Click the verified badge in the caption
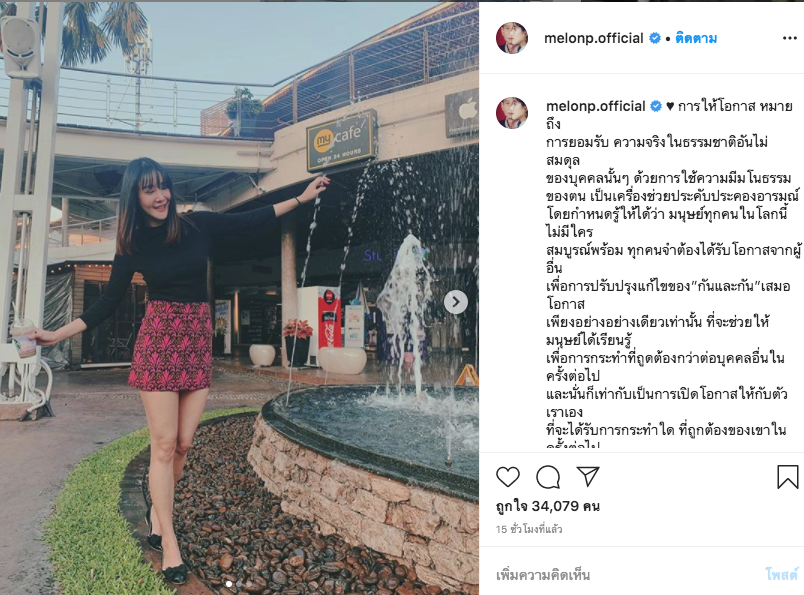804x595 pixels. tap(656, 106)
